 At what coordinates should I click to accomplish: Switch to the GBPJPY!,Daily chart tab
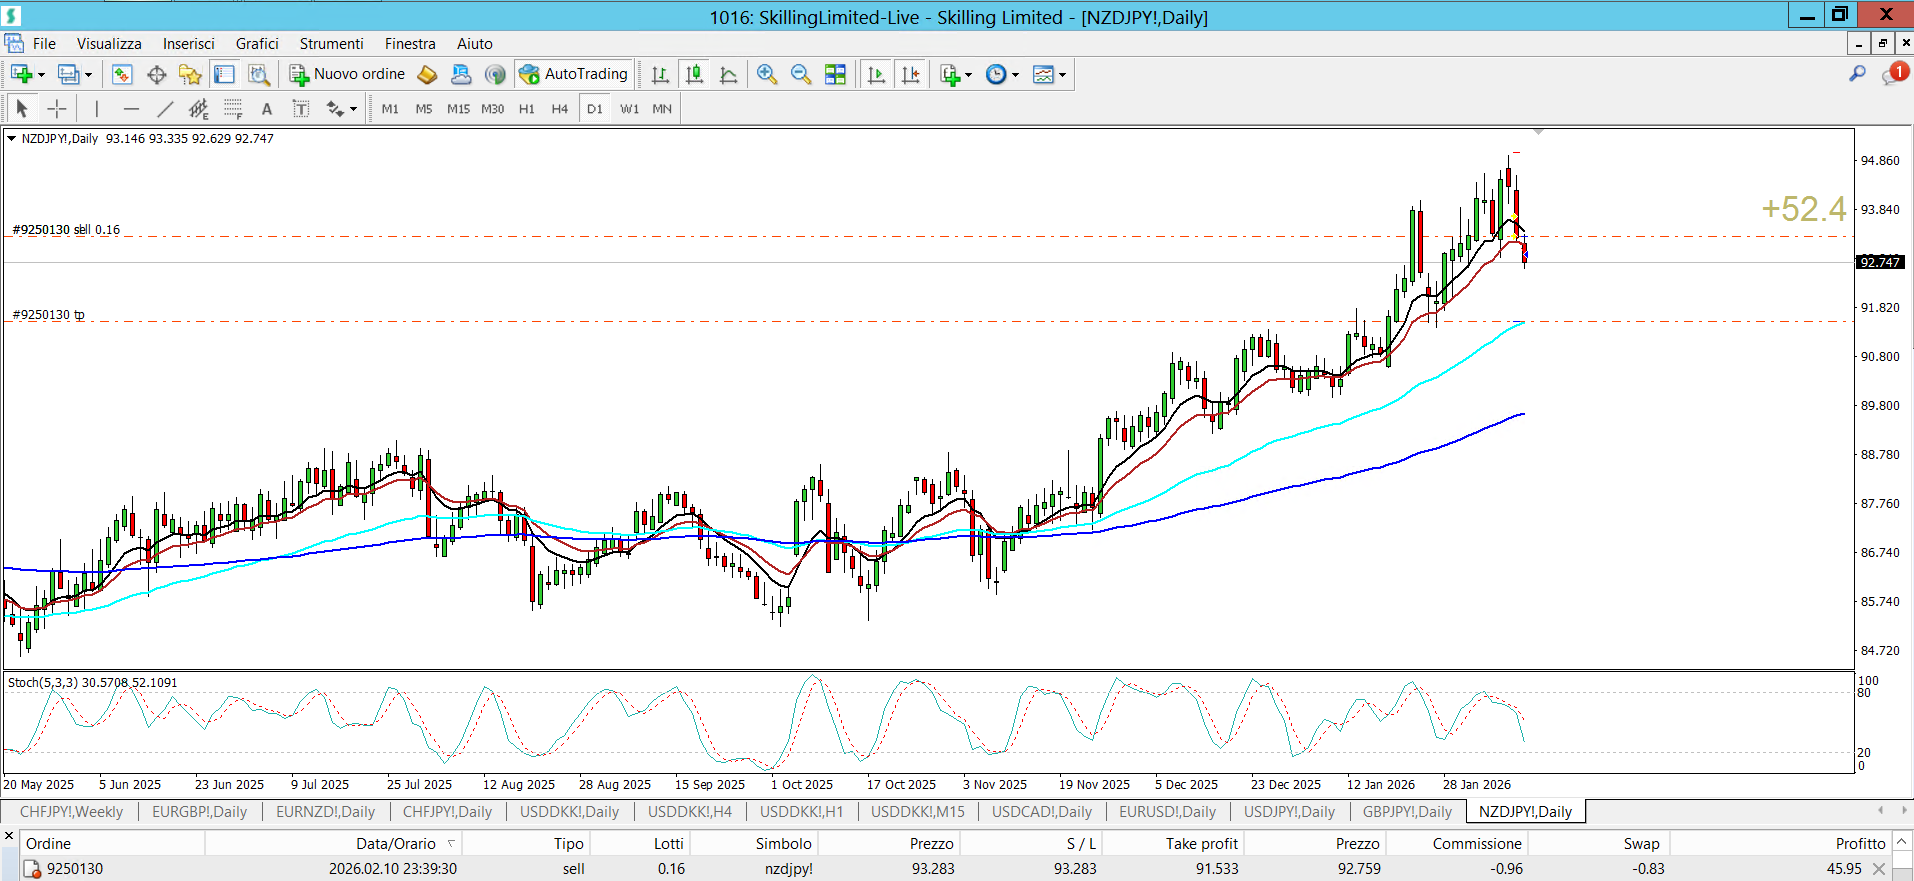tap(1406, 812)
